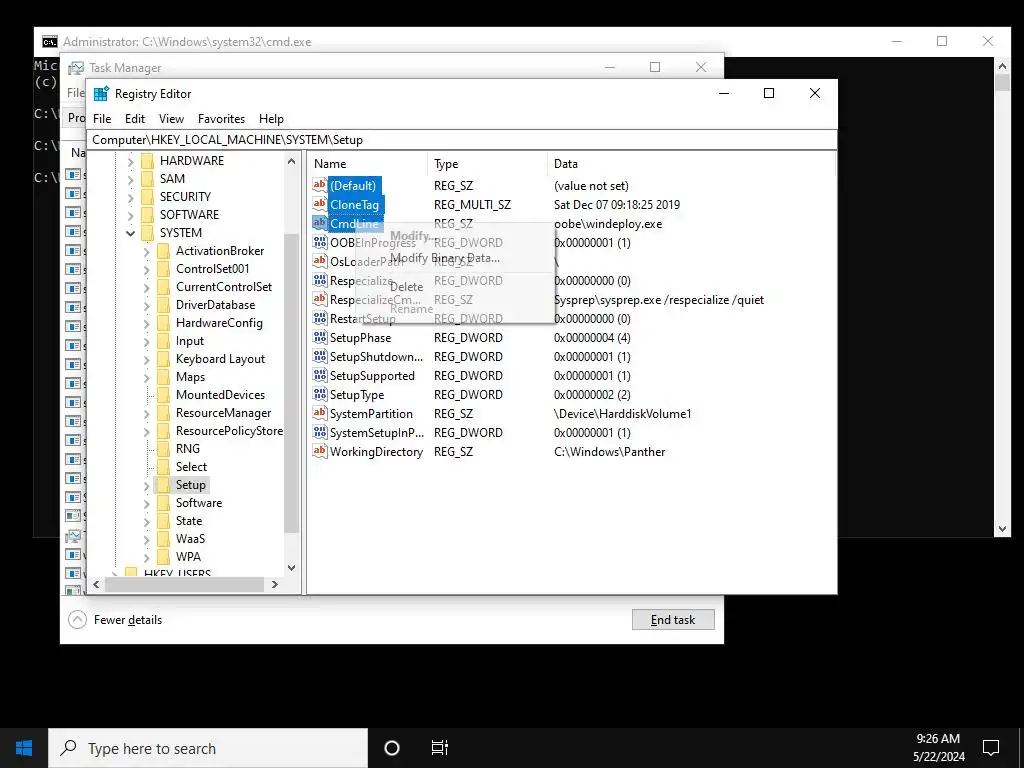Screen dimensions: 1024x768
Task: Collapse the SYSTEM key
Action: click(131, 233)
